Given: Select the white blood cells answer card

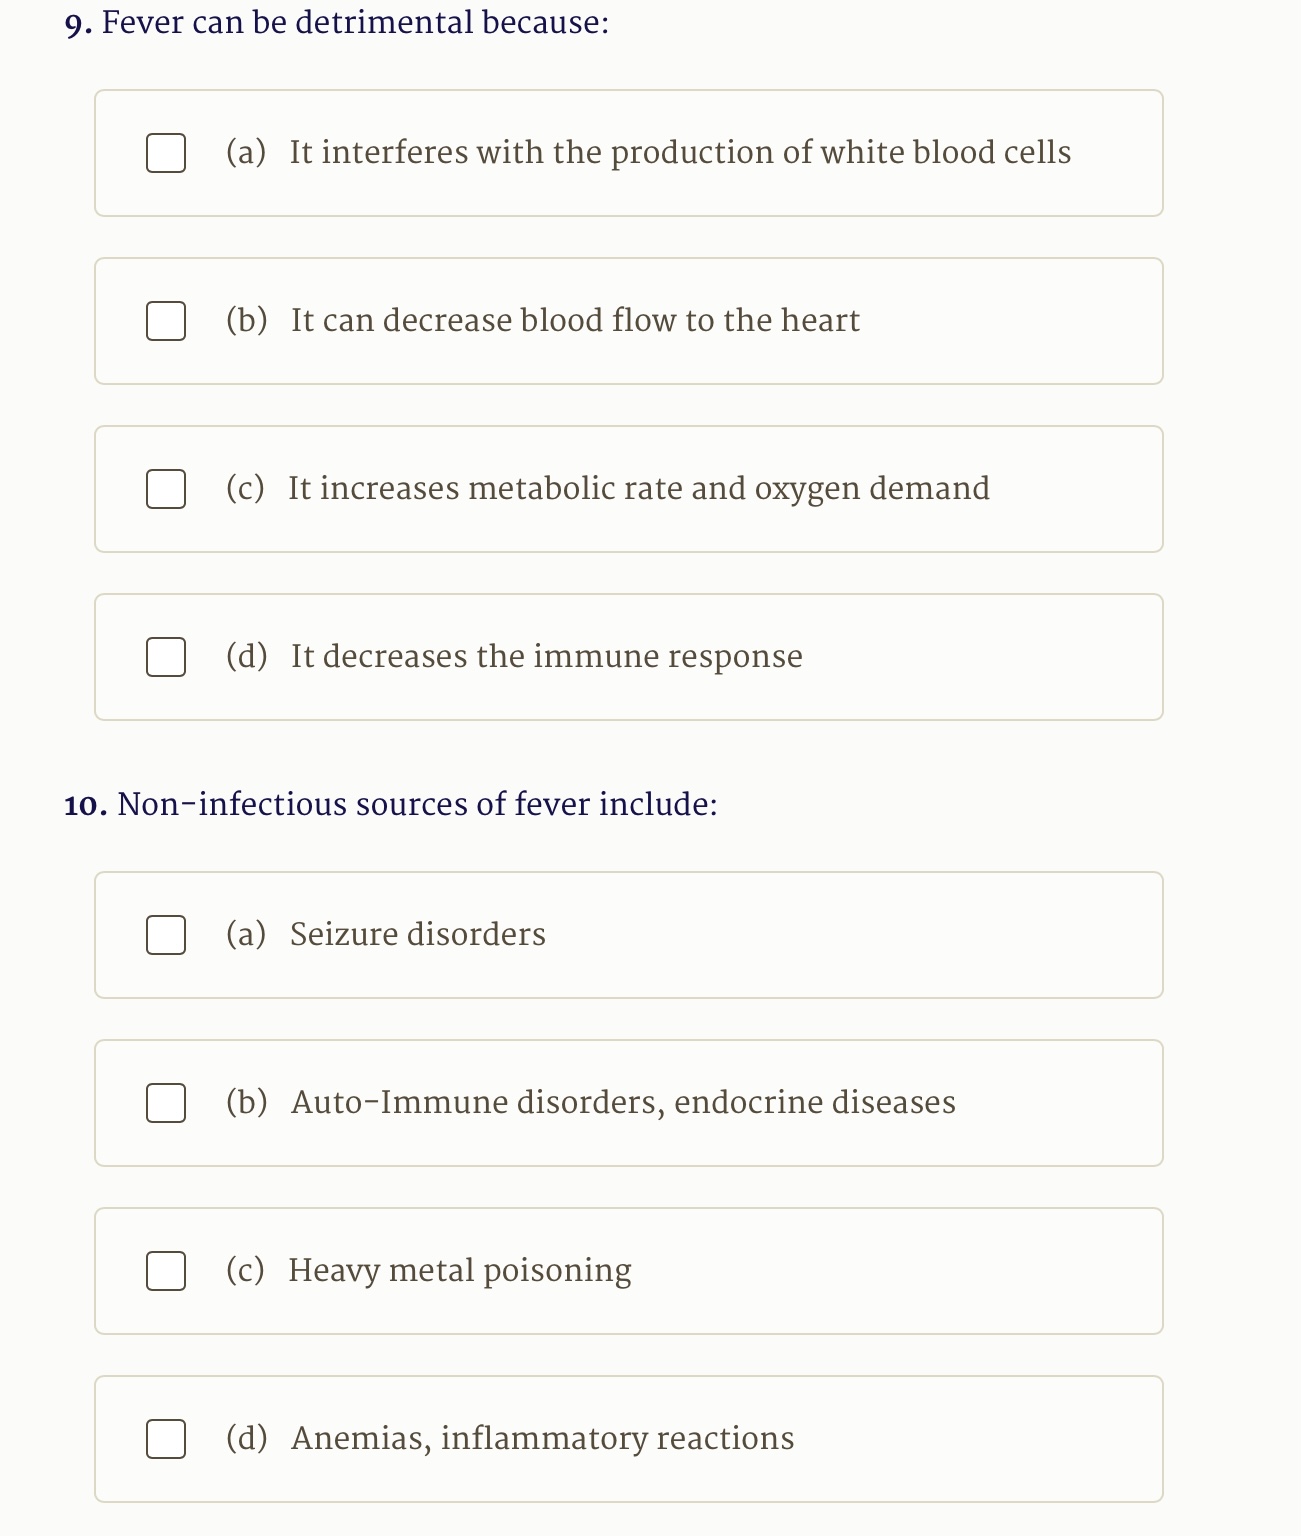Looking at the screenshot, I should [x=628, y=153].
